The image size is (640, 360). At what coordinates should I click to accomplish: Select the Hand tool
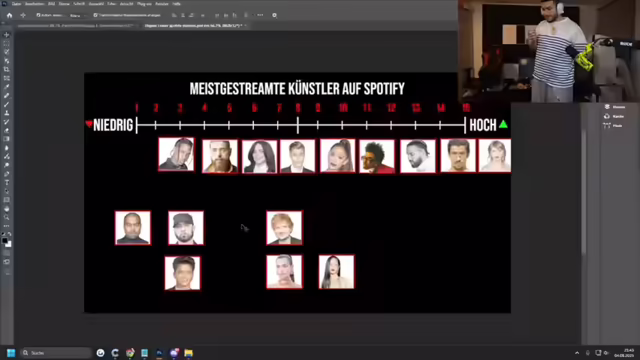(7, 209)
